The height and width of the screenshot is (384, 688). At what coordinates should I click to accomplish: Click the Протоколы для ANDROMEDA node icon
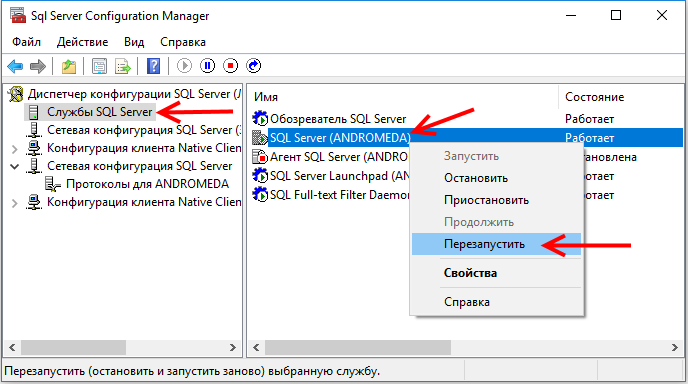[x=53, y=184]
